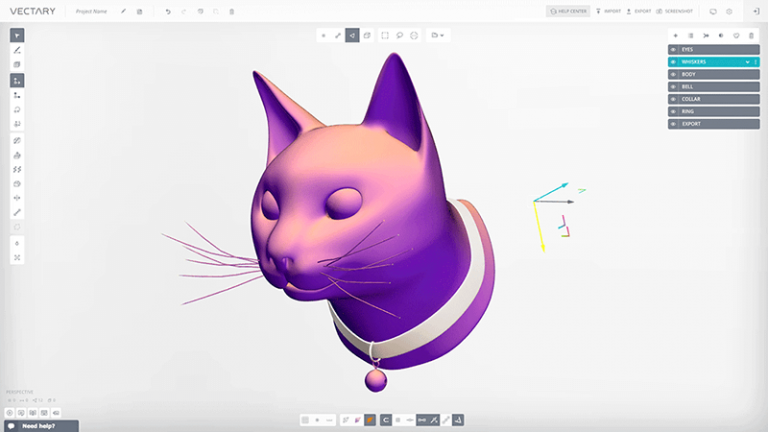The width and height of the screenshot is (768, 432).
Task: Click the Need help? chat button
Action: [32, 426]
